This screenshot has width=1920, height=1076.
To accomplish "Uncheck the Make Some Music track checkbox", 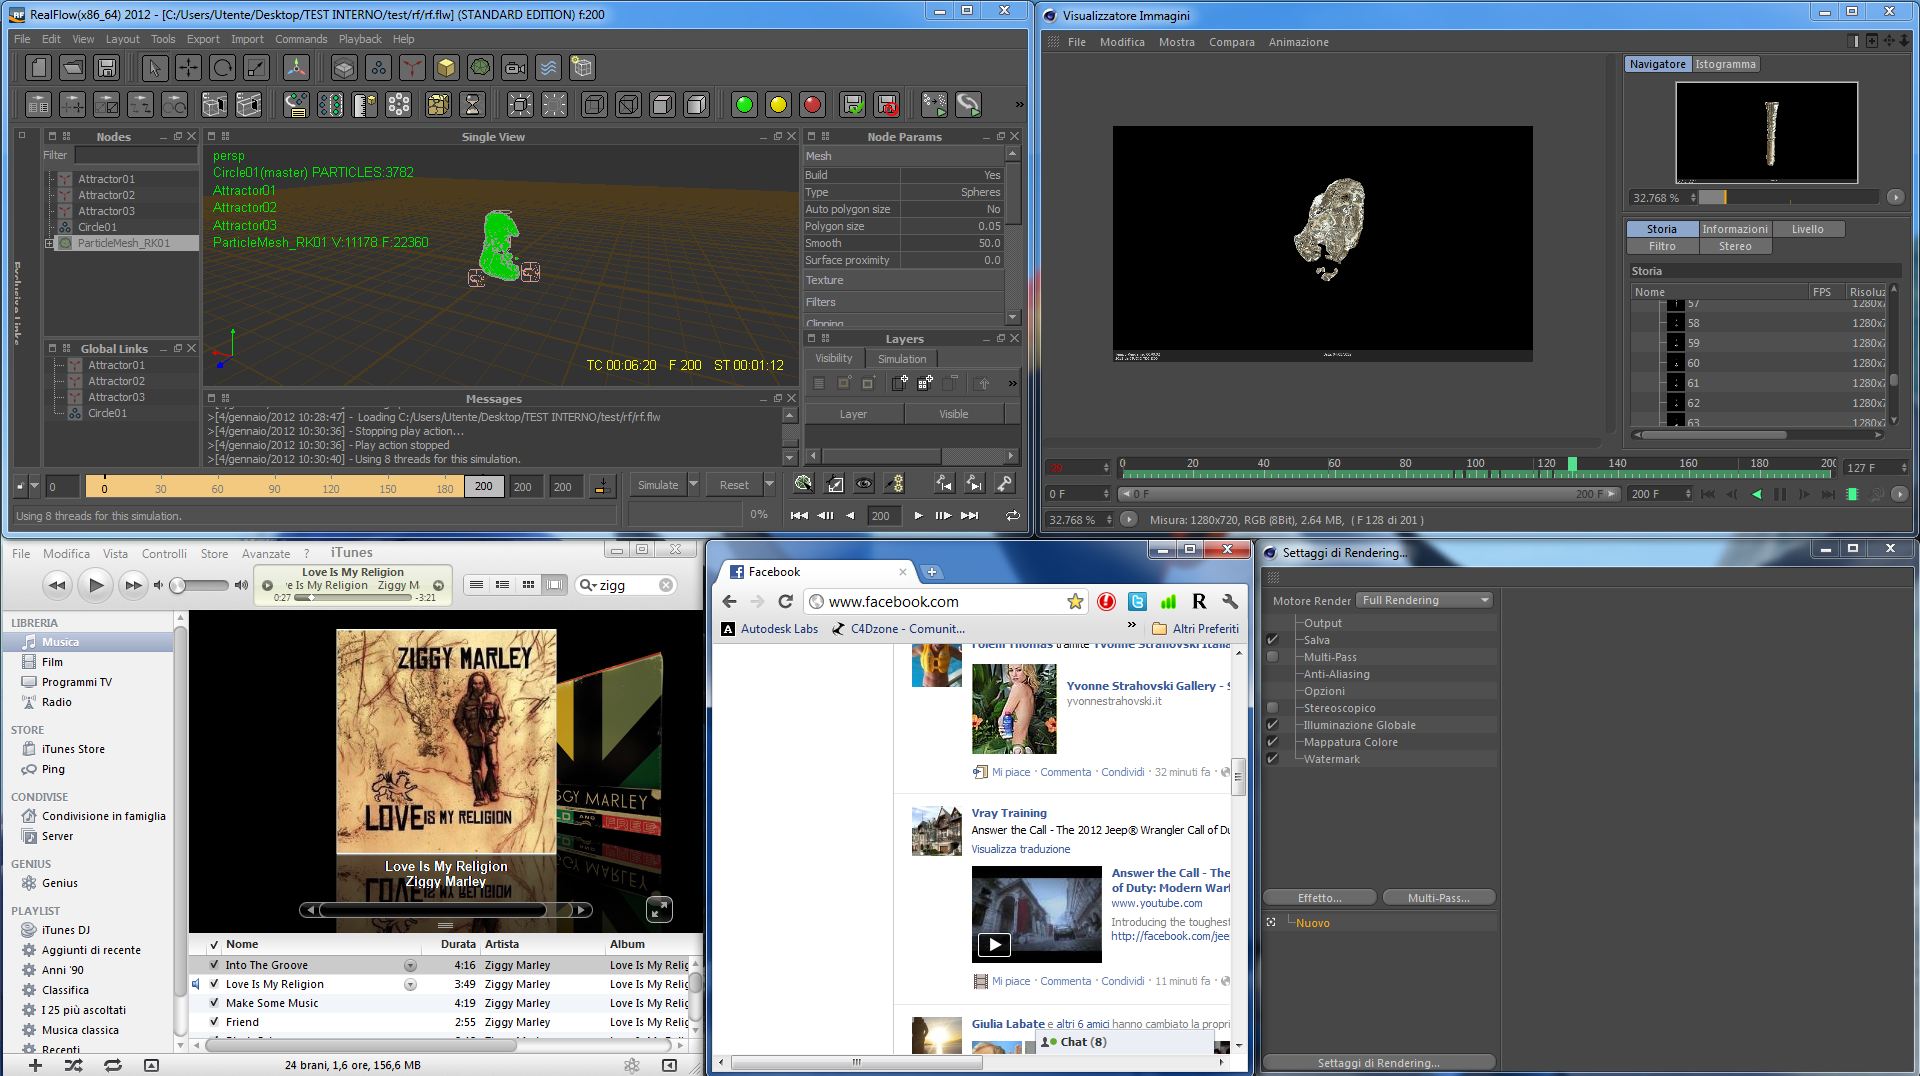I will tap(214, 1003).
